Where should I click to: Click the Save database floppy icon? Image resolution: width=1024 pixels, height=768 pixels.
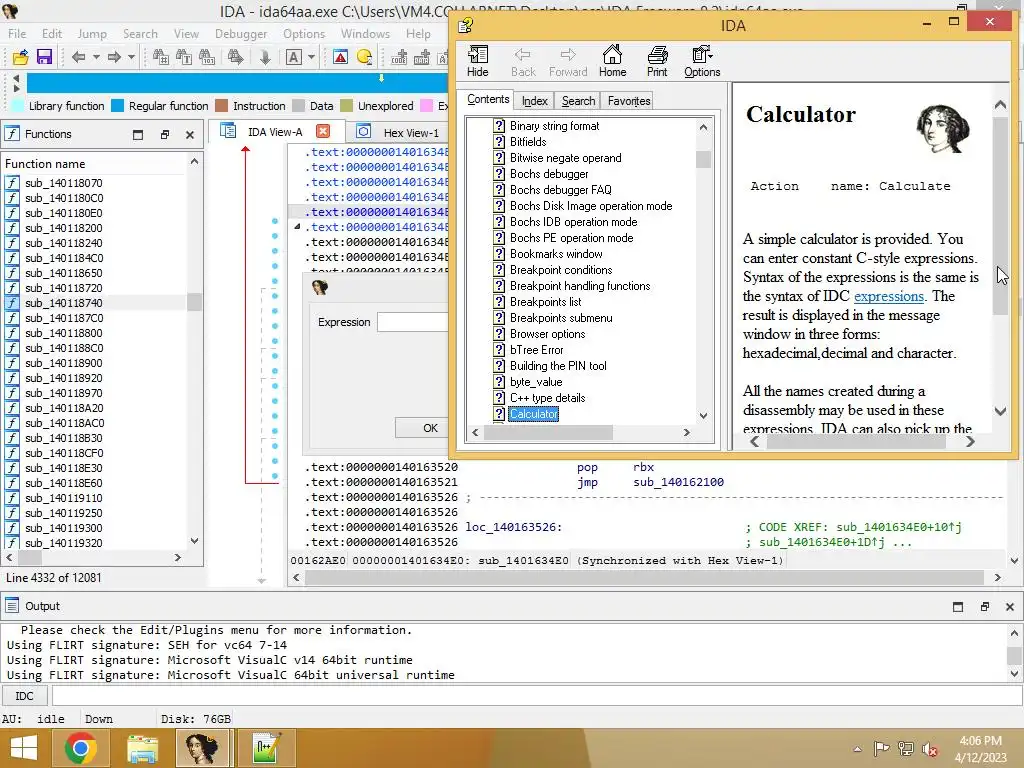click(x=44, y=57)
